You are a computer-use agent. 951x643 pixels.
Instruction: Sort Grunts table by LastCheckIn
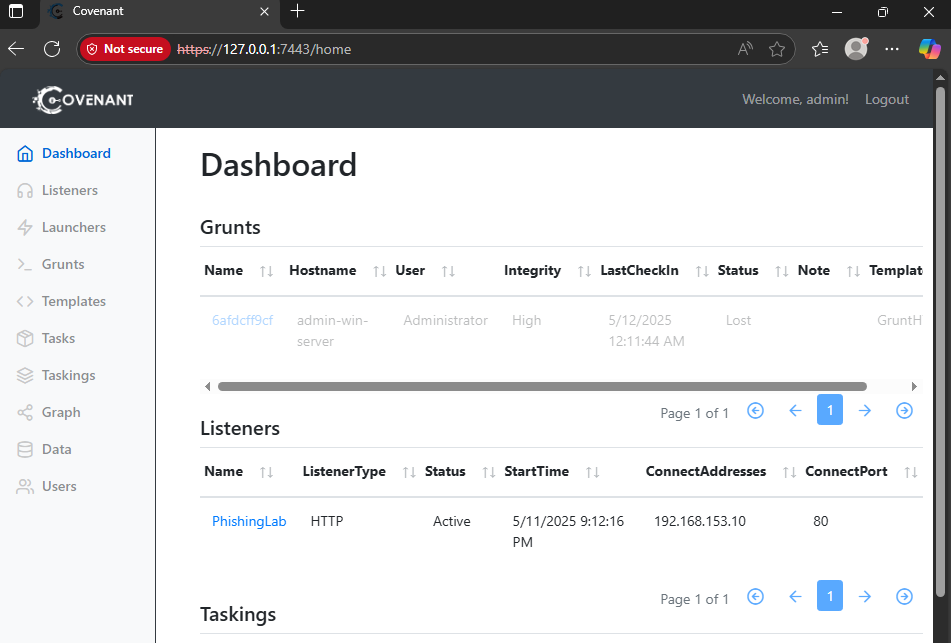702,271
